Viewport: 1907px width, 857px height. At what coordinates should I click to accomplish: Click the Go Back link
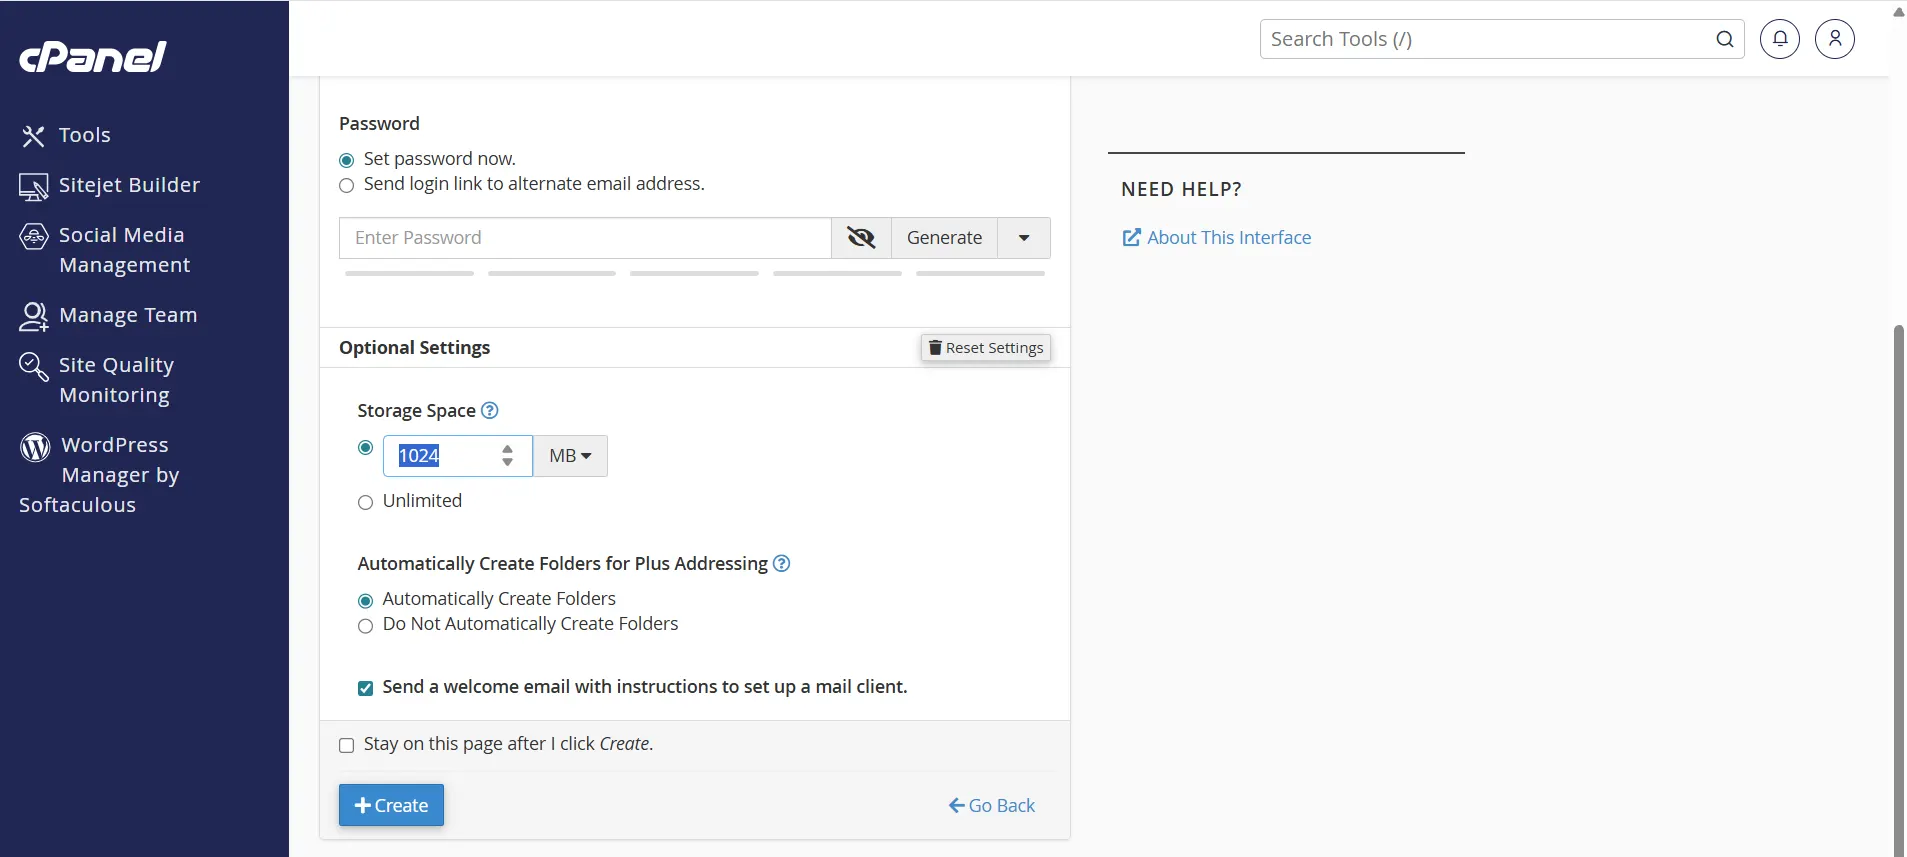(x=992, y=806)
